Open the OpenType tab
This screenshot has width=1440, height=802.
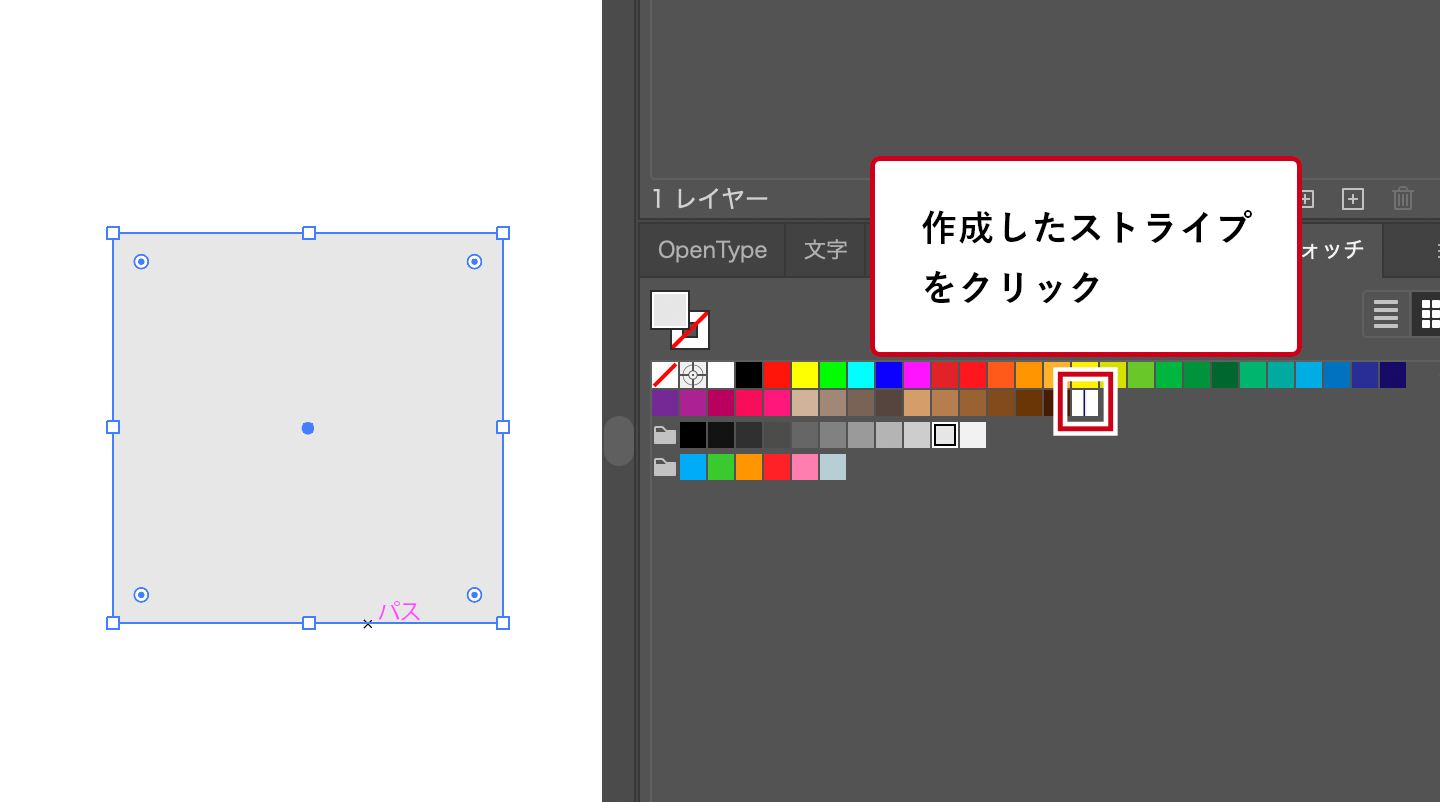tap(712, 250)
